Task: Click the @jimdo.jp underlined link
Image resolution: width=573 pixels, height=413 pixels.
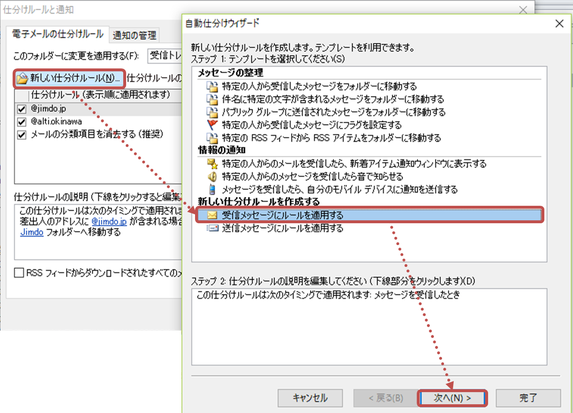Action: 109,221
